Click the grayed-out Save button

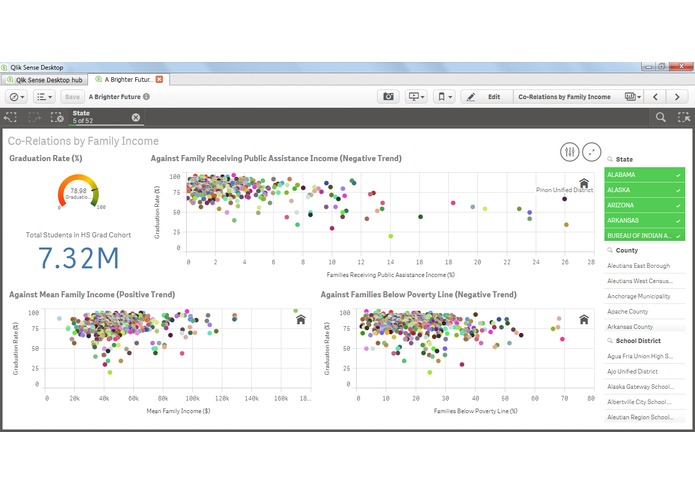pyautogui.click(x=72, y=97)
